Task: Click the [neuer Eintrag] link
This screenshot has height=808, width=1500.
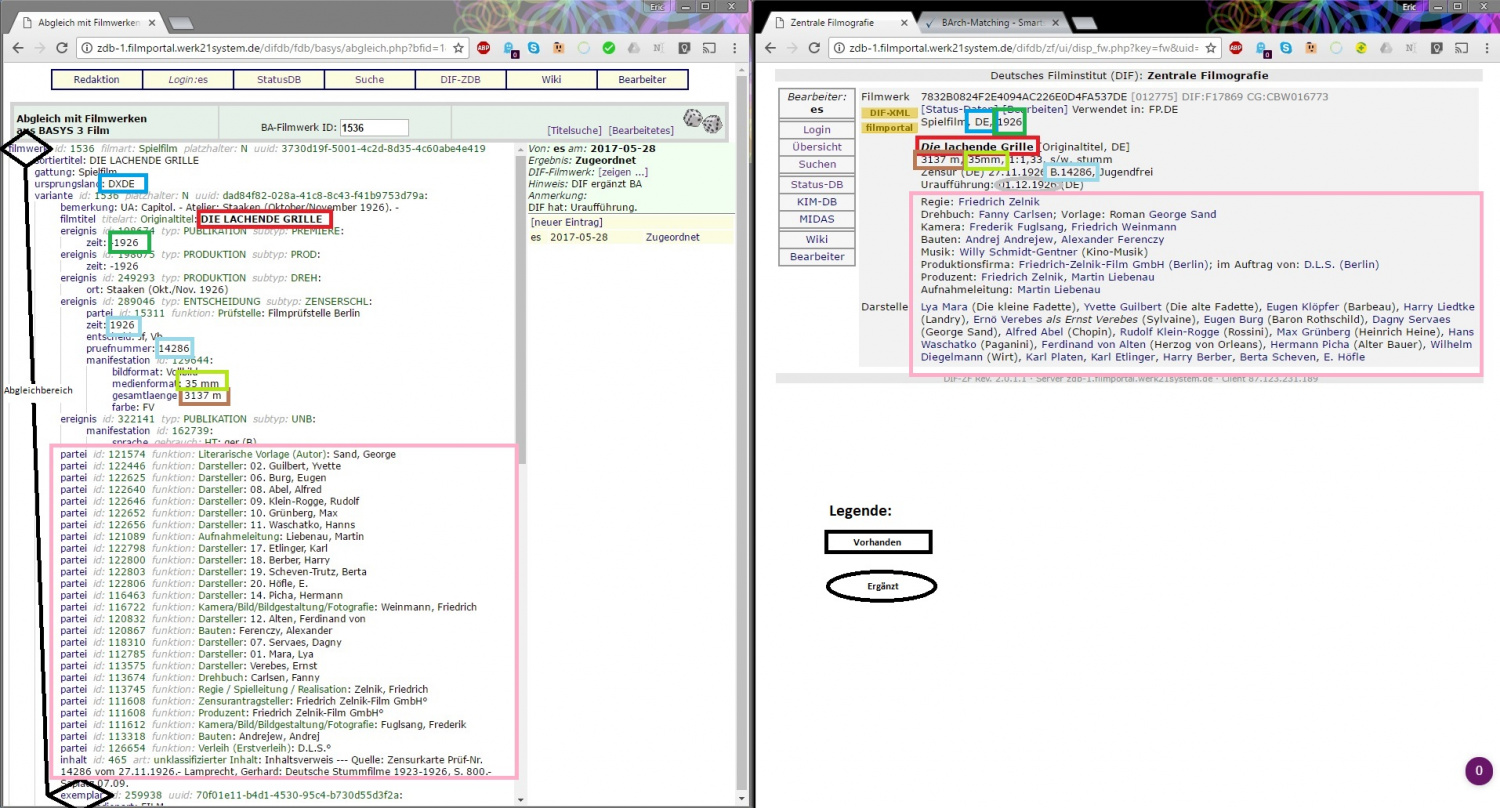Action: [x=565, y=222]
